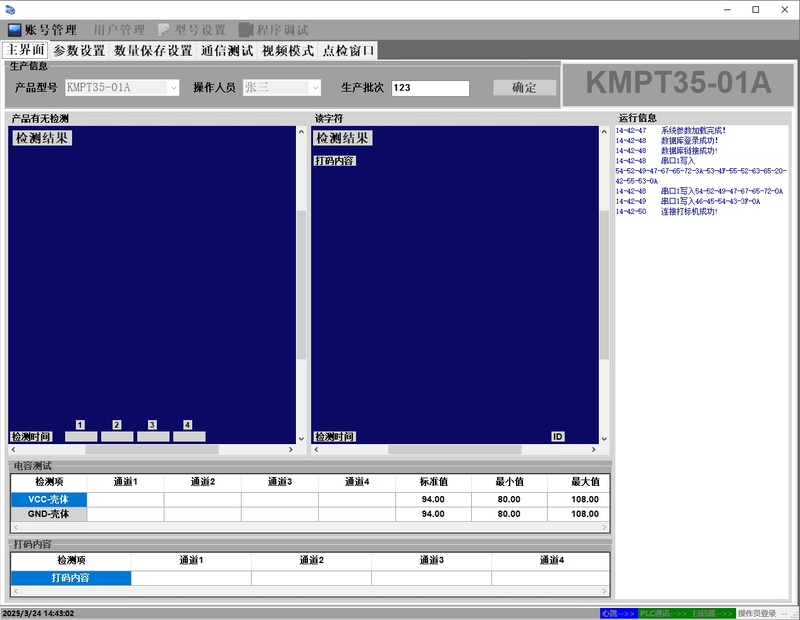Screen dimensions: 800x620
Task: Select the GND-壳体 row header
Action: click(x=49, y=514)
